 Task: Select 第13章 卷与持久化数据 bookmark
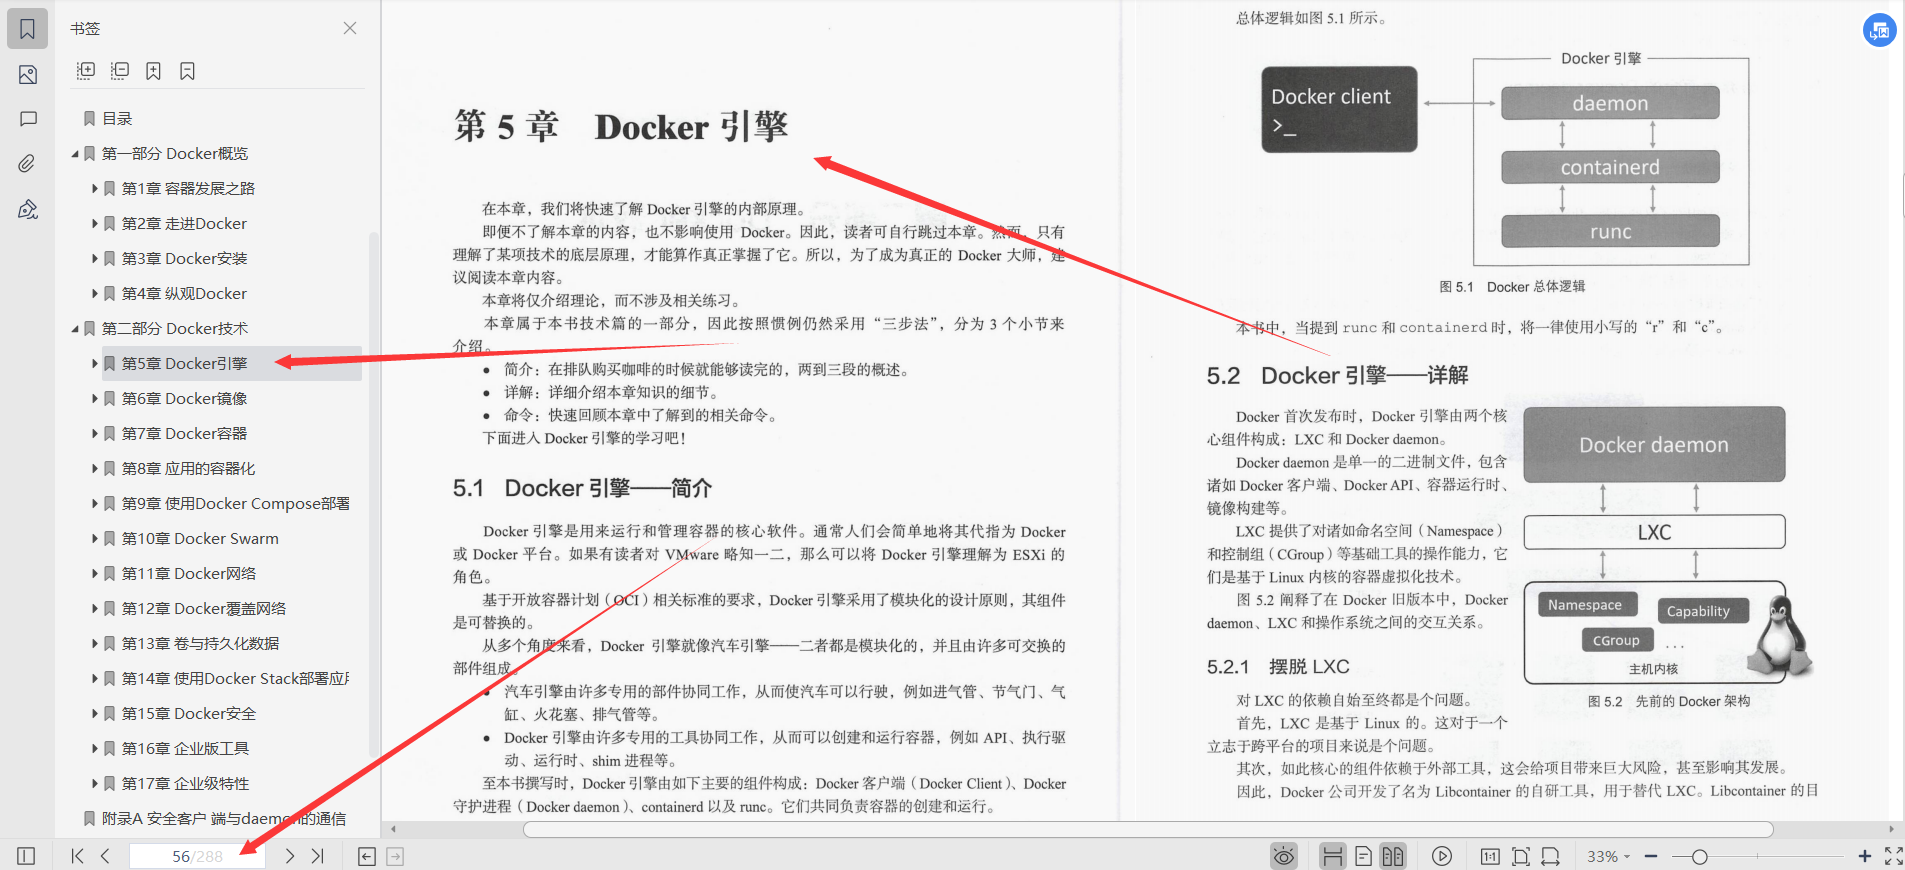pos(200,643)
